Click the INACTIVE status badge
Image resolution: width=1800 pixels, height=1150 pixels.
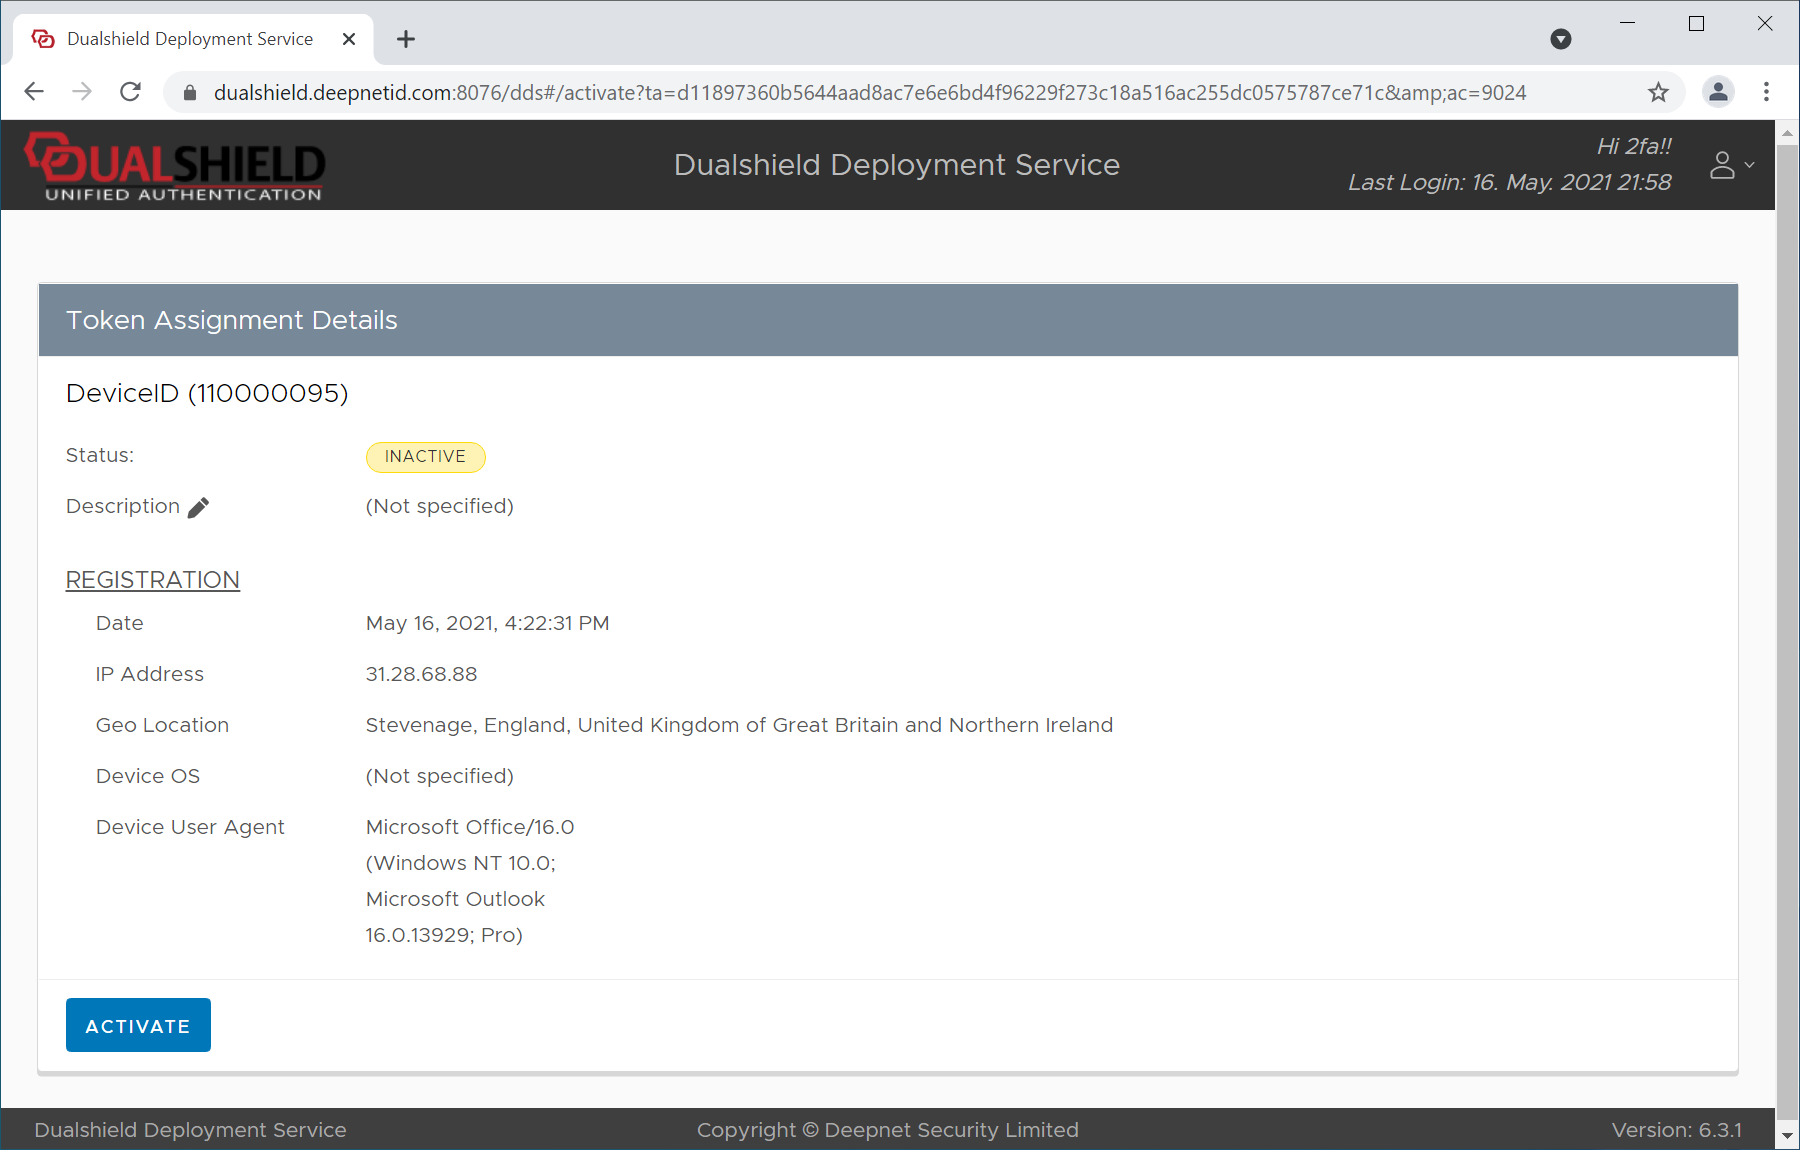click(x=425, y=456)
